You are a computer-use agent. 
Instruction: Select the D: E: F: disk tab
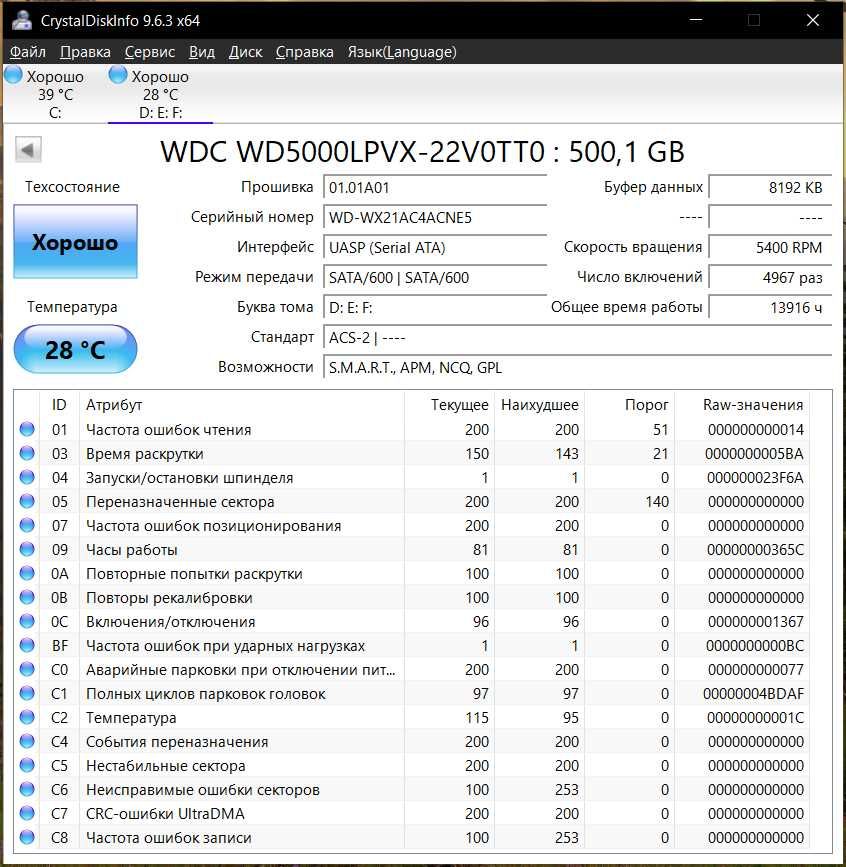[x=160, y=94]
